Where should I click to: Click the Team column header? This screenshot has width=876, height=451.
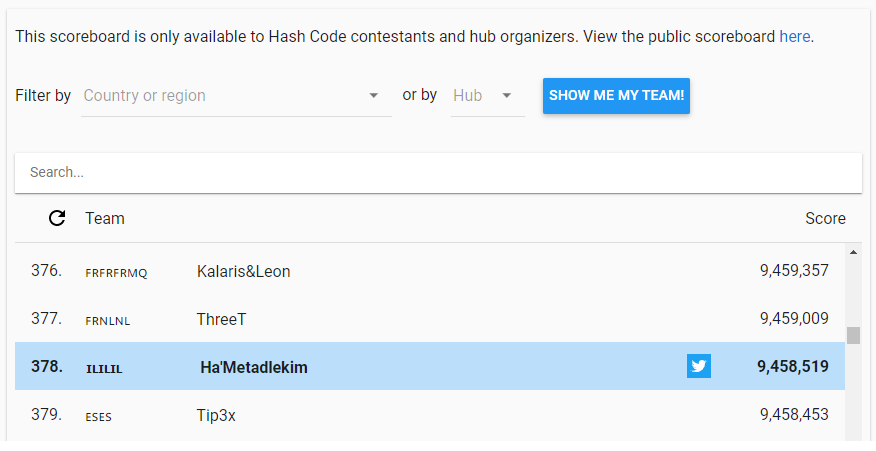coord(105,219)
